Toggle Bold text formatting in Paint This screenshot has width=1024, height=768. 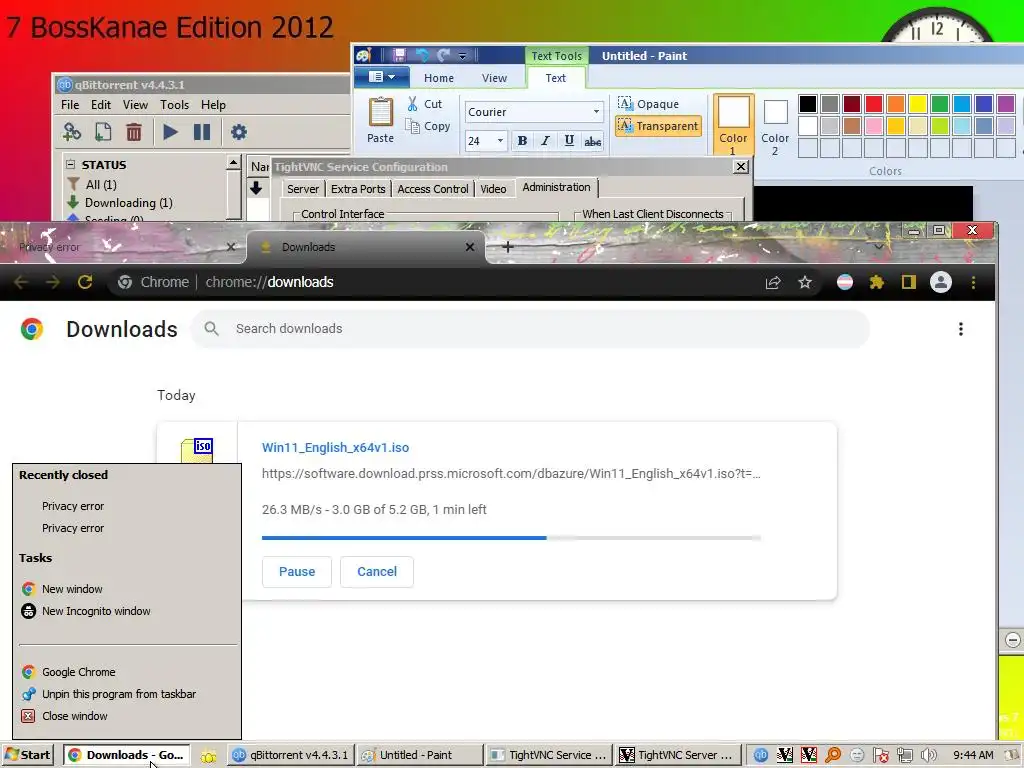[522, 140]
